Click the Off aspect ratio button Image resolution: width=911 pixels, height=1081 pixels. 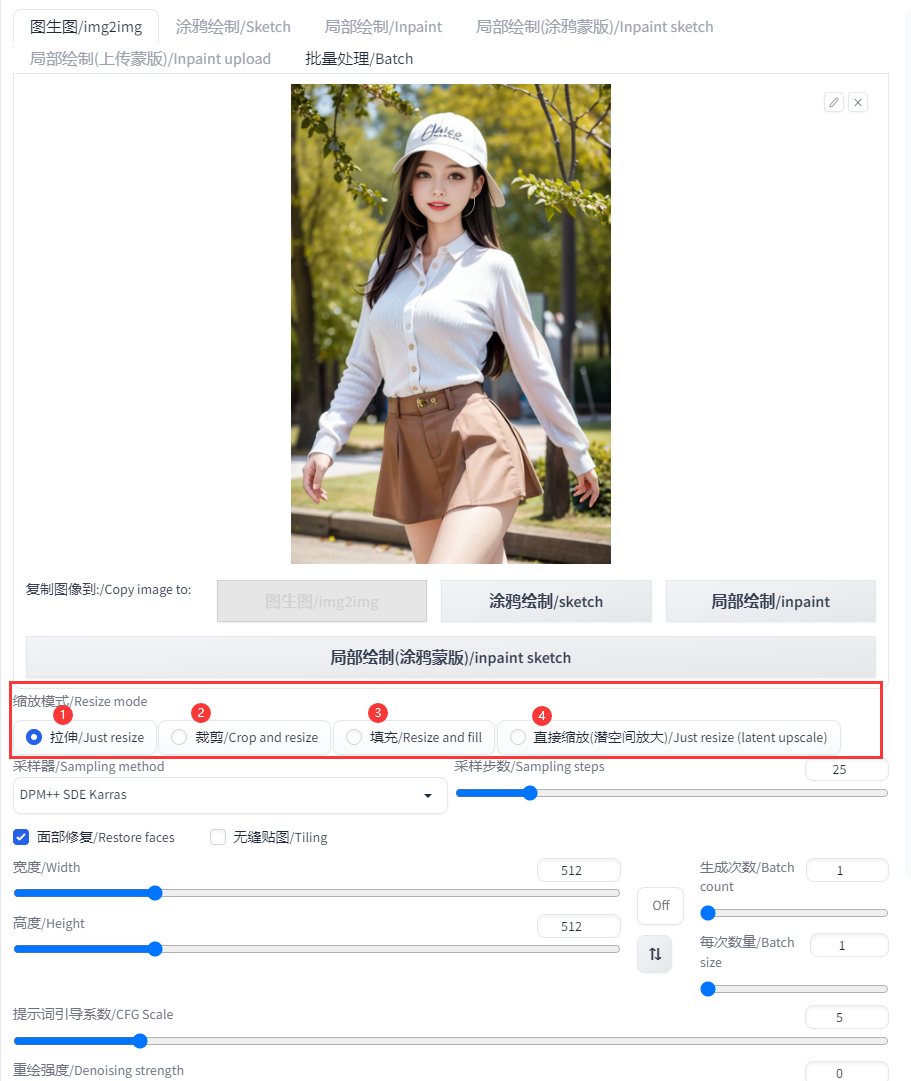tap(661, 905)
